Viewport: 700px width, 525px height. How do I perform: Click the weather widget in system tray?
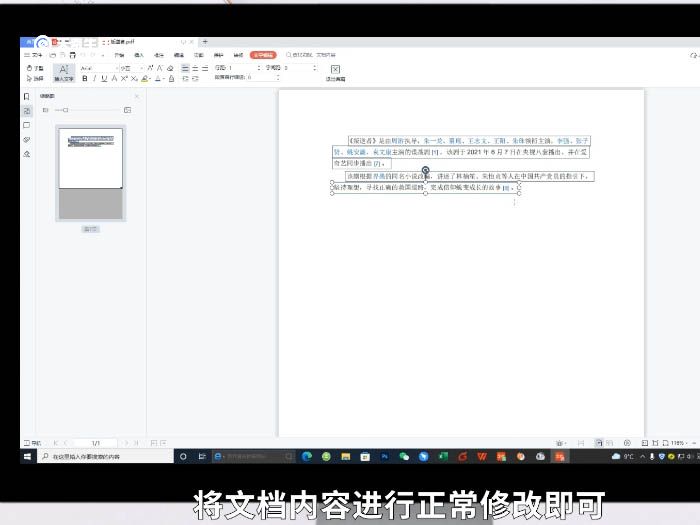(x=623, y=456)
